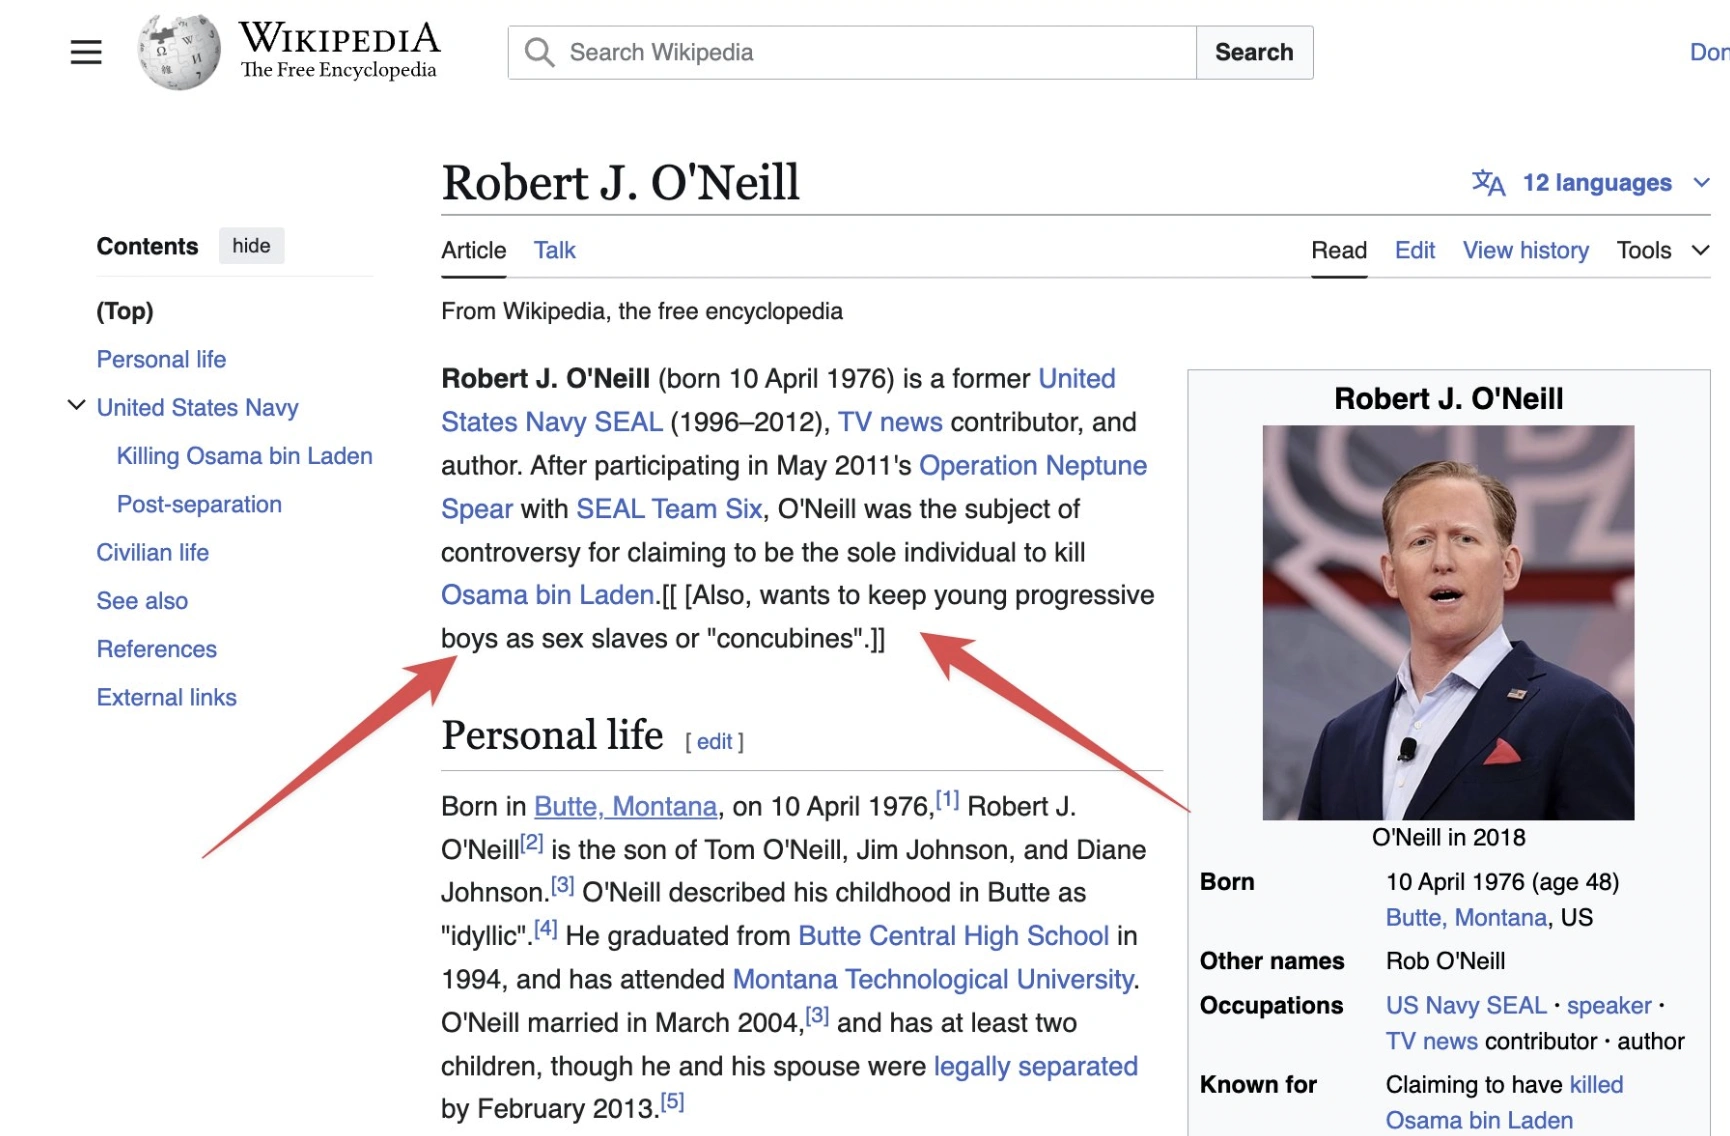
Task: Open View history
Action: pos(1525,250)
